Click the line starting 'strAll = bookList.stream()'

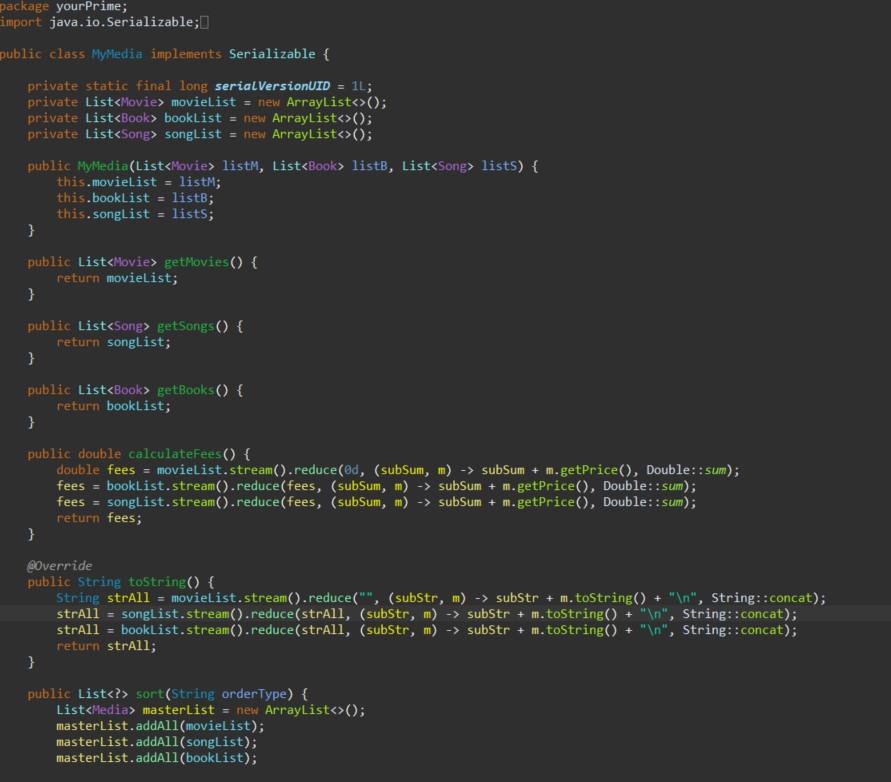tap(426, 630)
